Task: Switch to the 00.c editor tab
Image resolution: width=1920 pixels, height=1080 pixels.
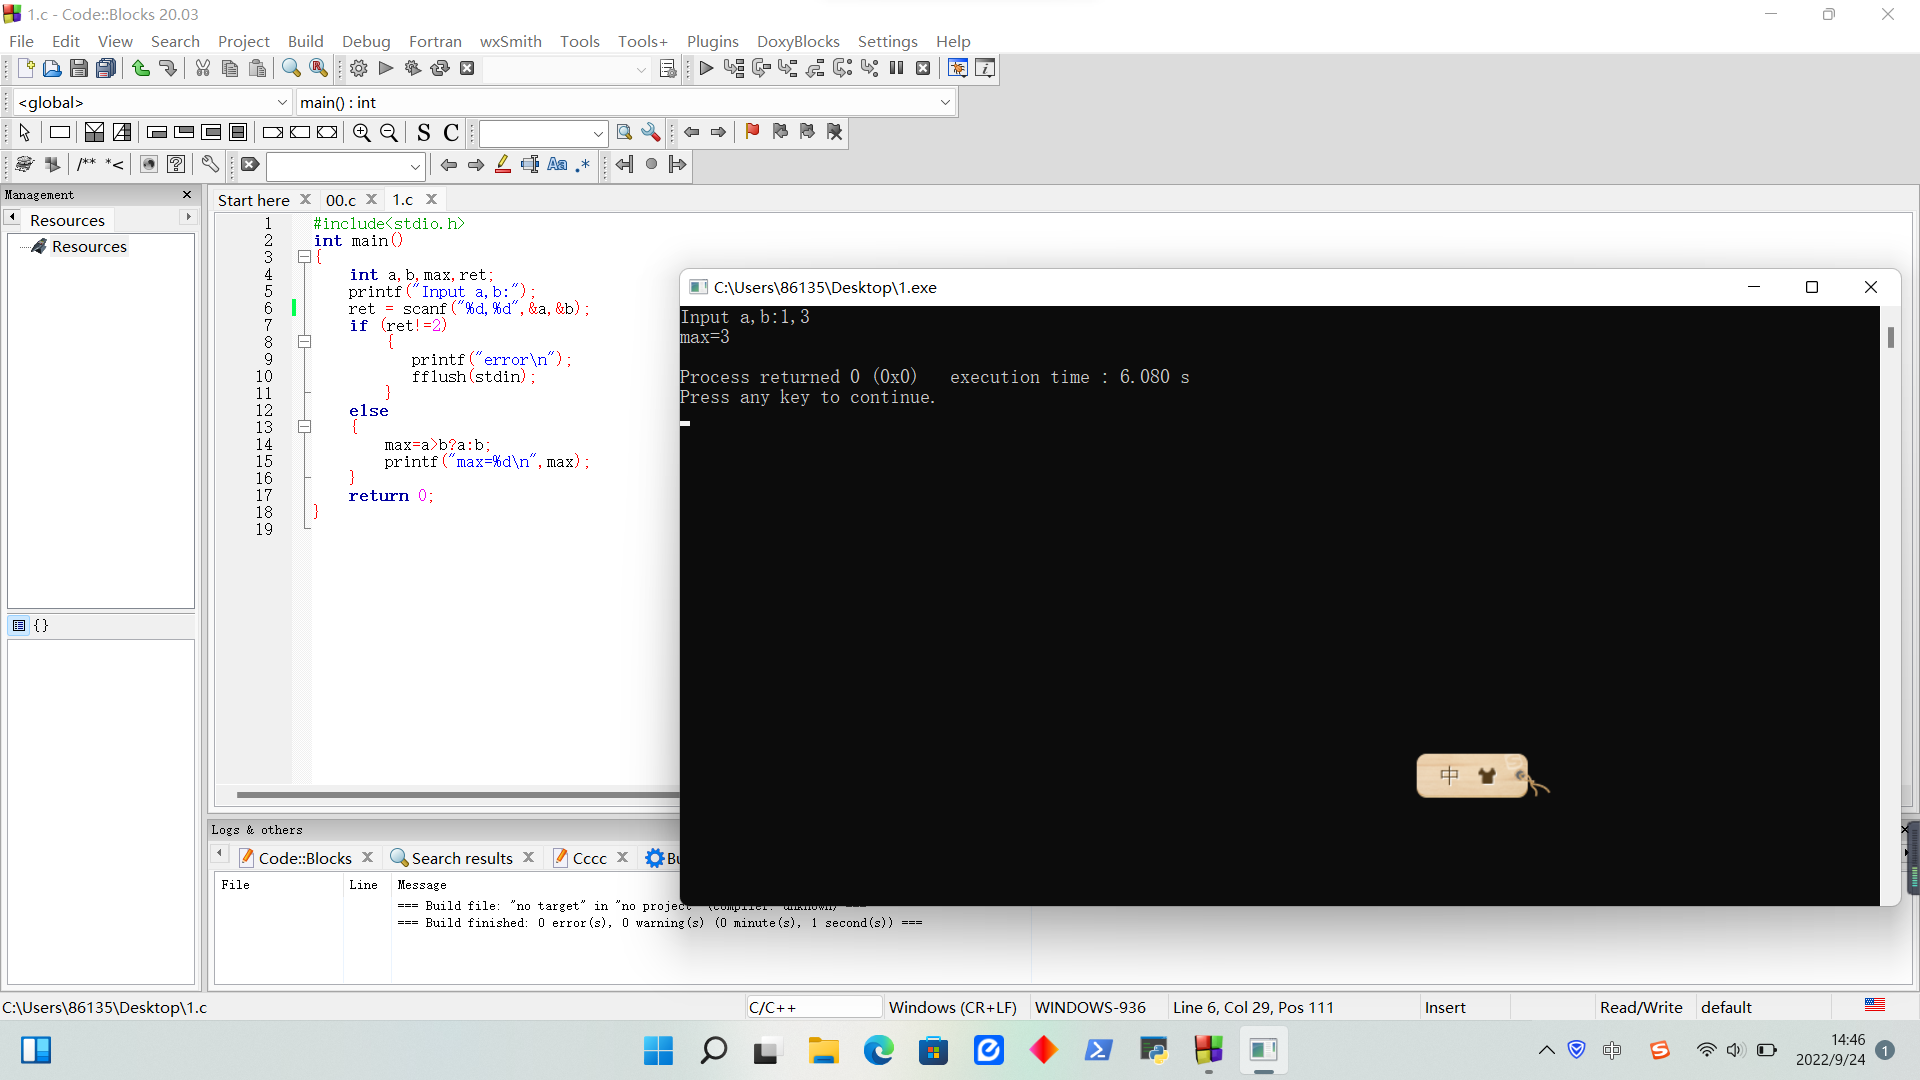Action: 341,200
